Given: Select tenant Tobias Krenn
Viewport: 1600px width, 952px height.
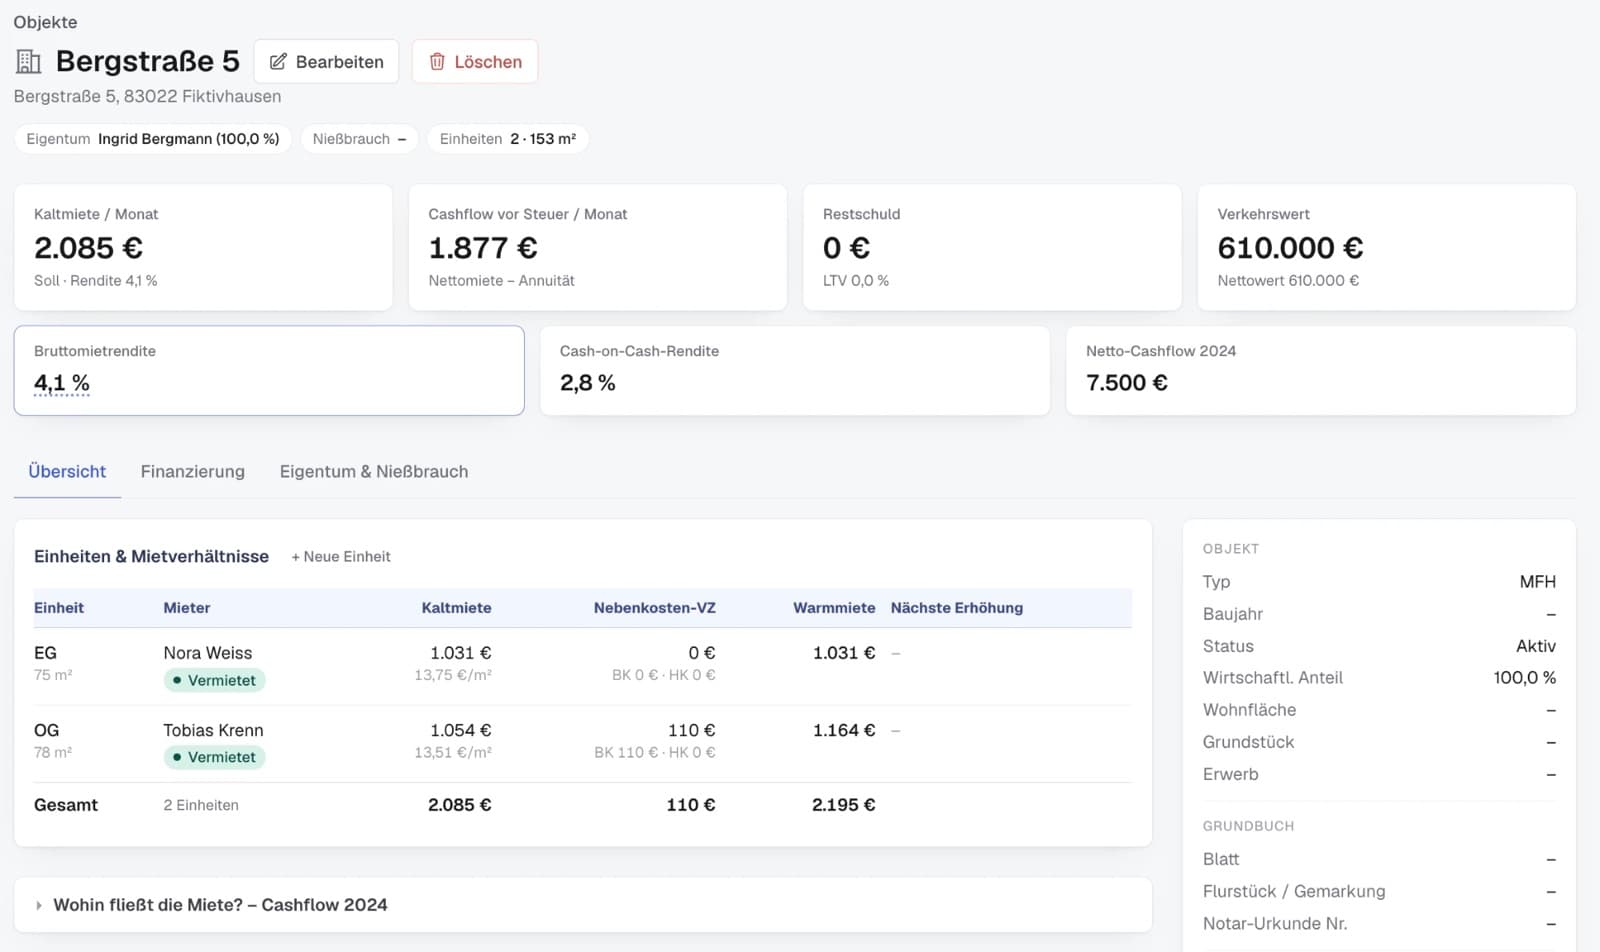Looking at the screenshot, I should tap(214, 730).
